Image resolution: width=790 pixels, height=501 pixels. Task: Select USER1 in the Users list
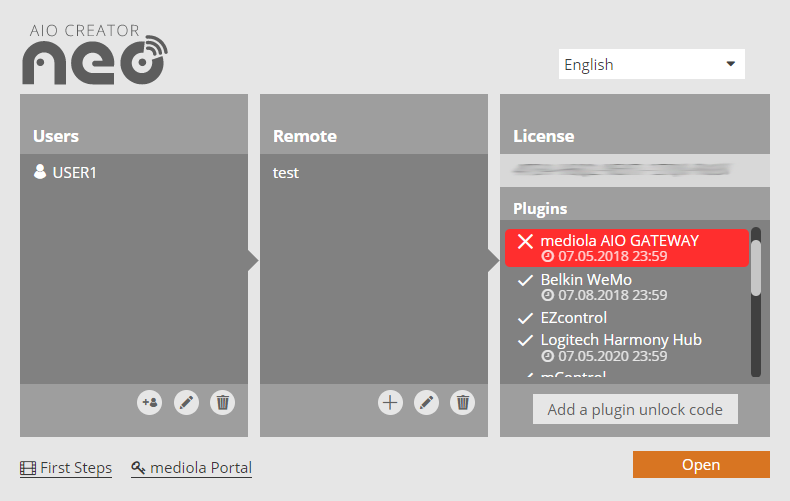pos(75,172)
